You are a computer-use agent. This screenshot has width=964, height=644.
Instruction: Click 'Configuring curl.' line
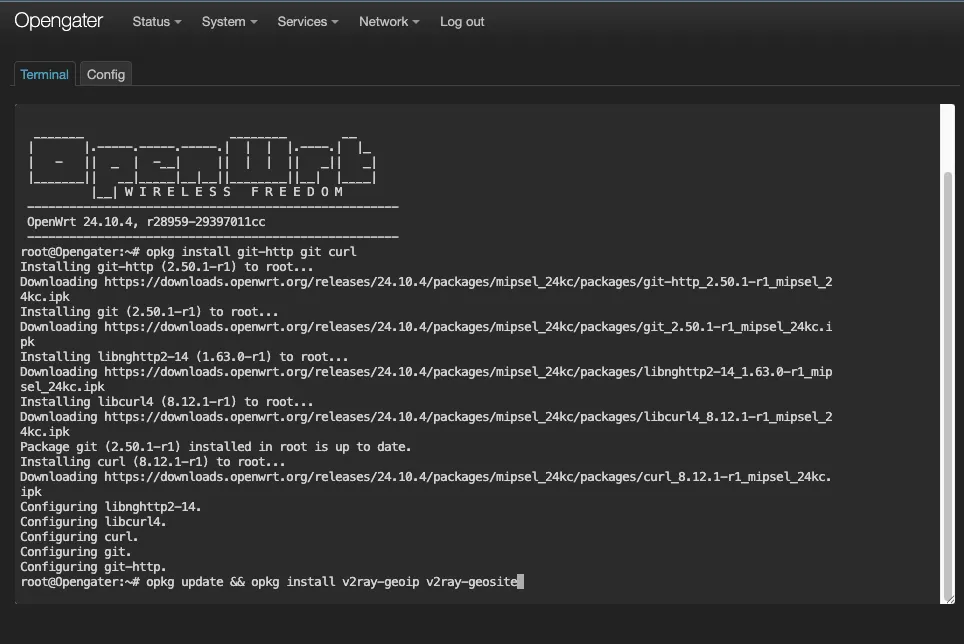(79, 537)
